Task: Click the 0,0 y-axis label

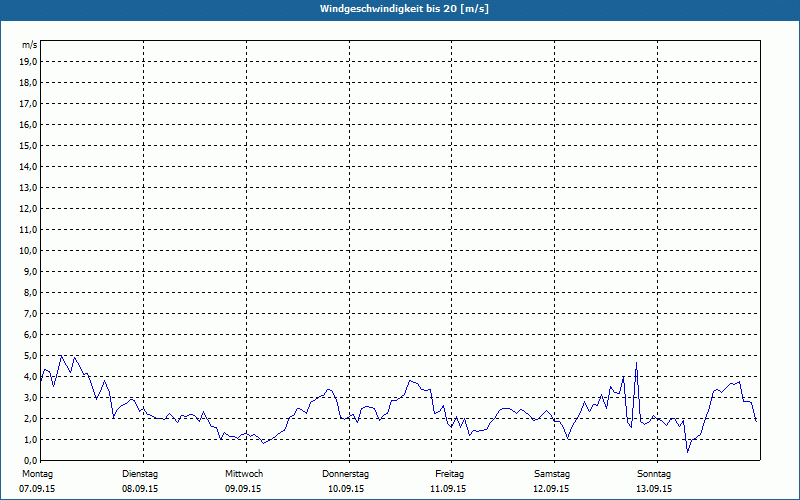Action: pos(31,460)
